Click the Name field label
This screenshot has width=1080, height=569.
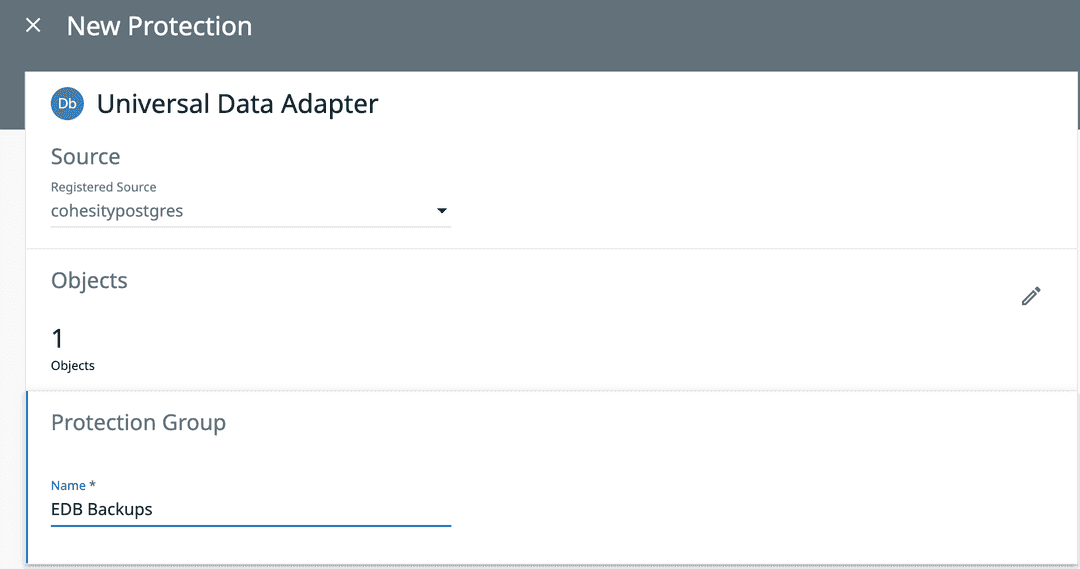[68, 485]
